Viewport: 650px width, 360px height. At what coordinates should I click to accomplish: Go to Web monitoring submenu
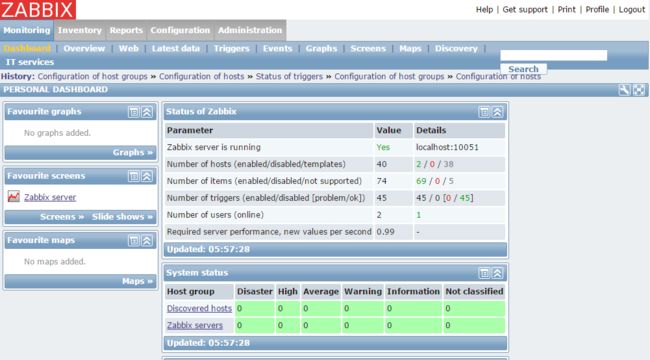coord(129,49)
